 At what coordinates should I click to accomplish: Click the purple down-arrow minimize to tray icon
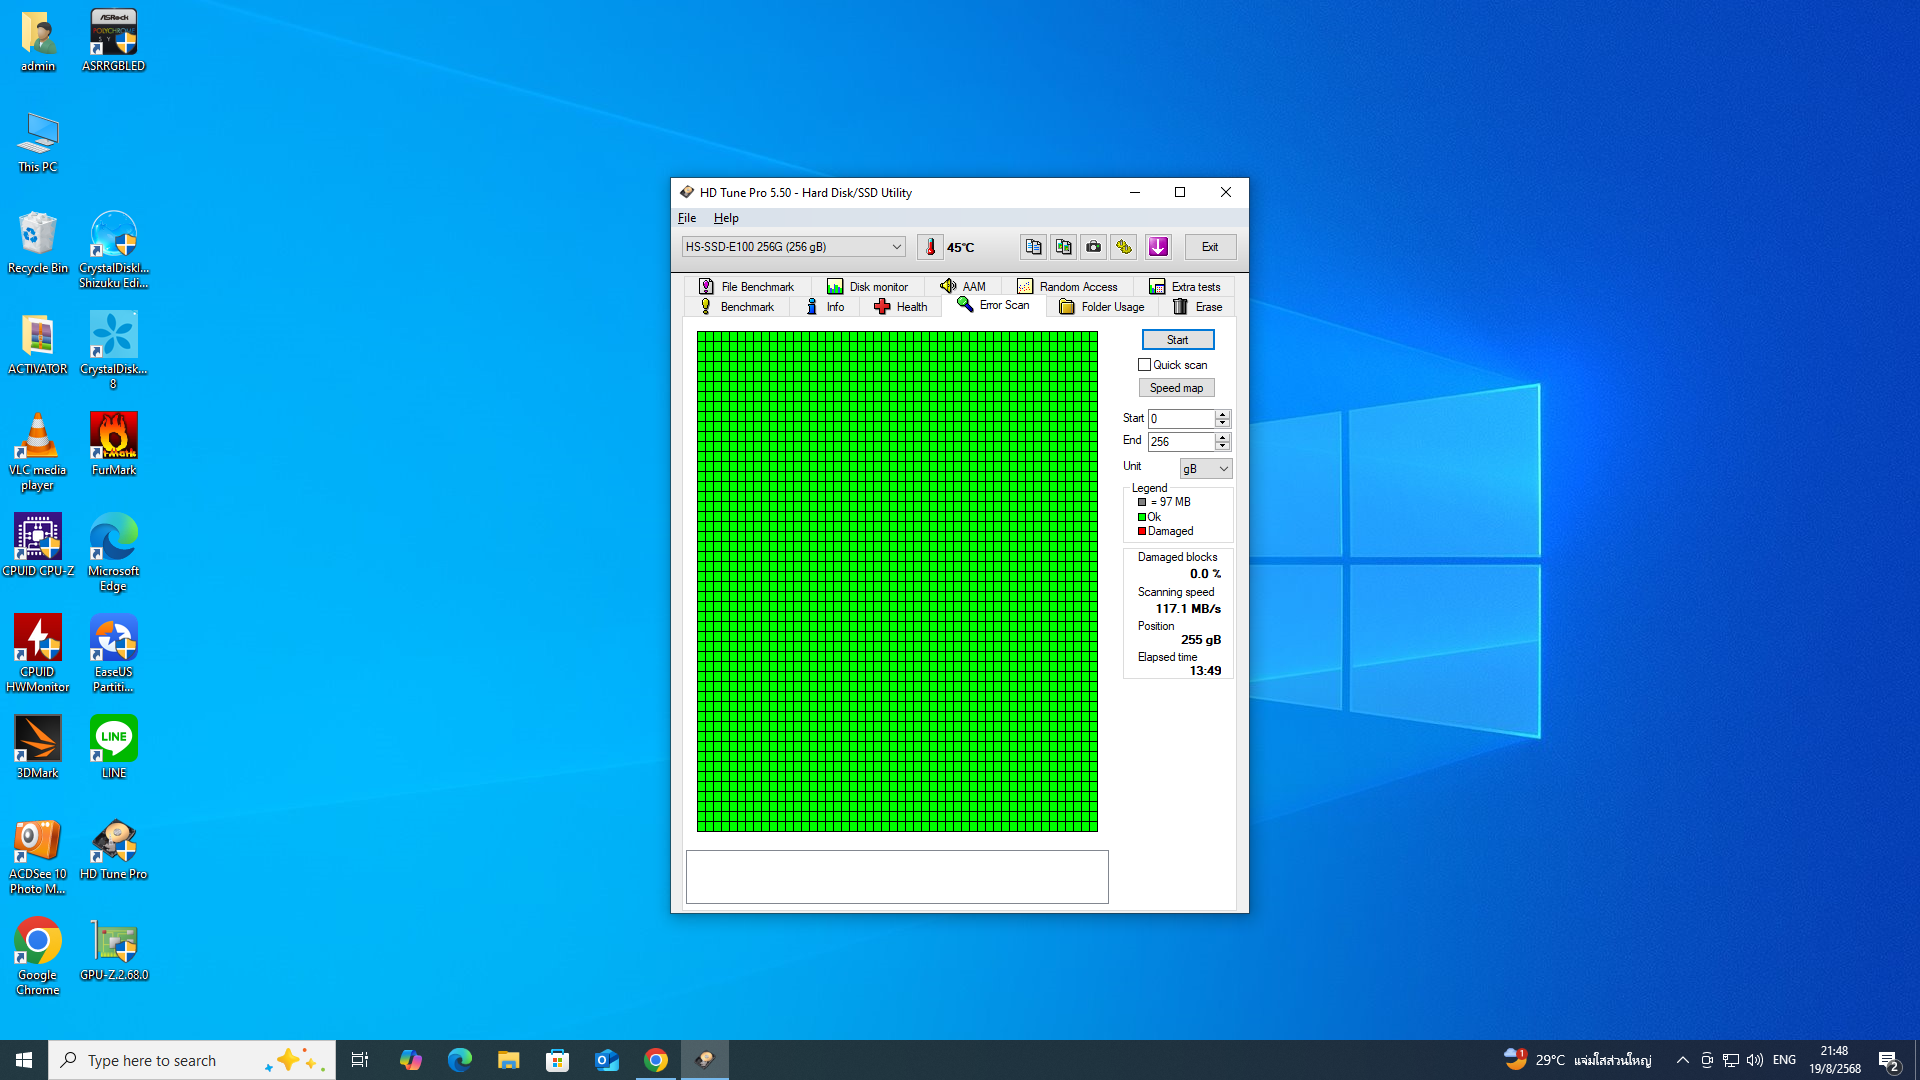1158,247
